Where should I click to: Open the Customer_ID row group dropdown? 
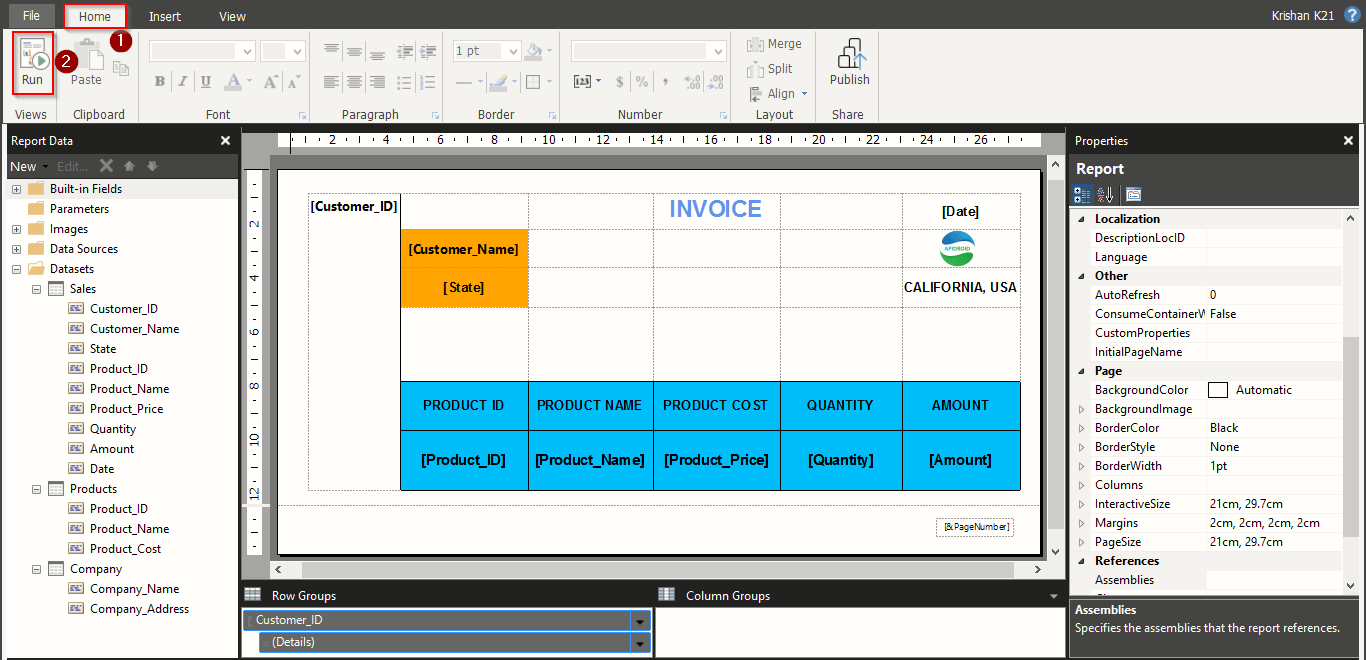point(638,621)
